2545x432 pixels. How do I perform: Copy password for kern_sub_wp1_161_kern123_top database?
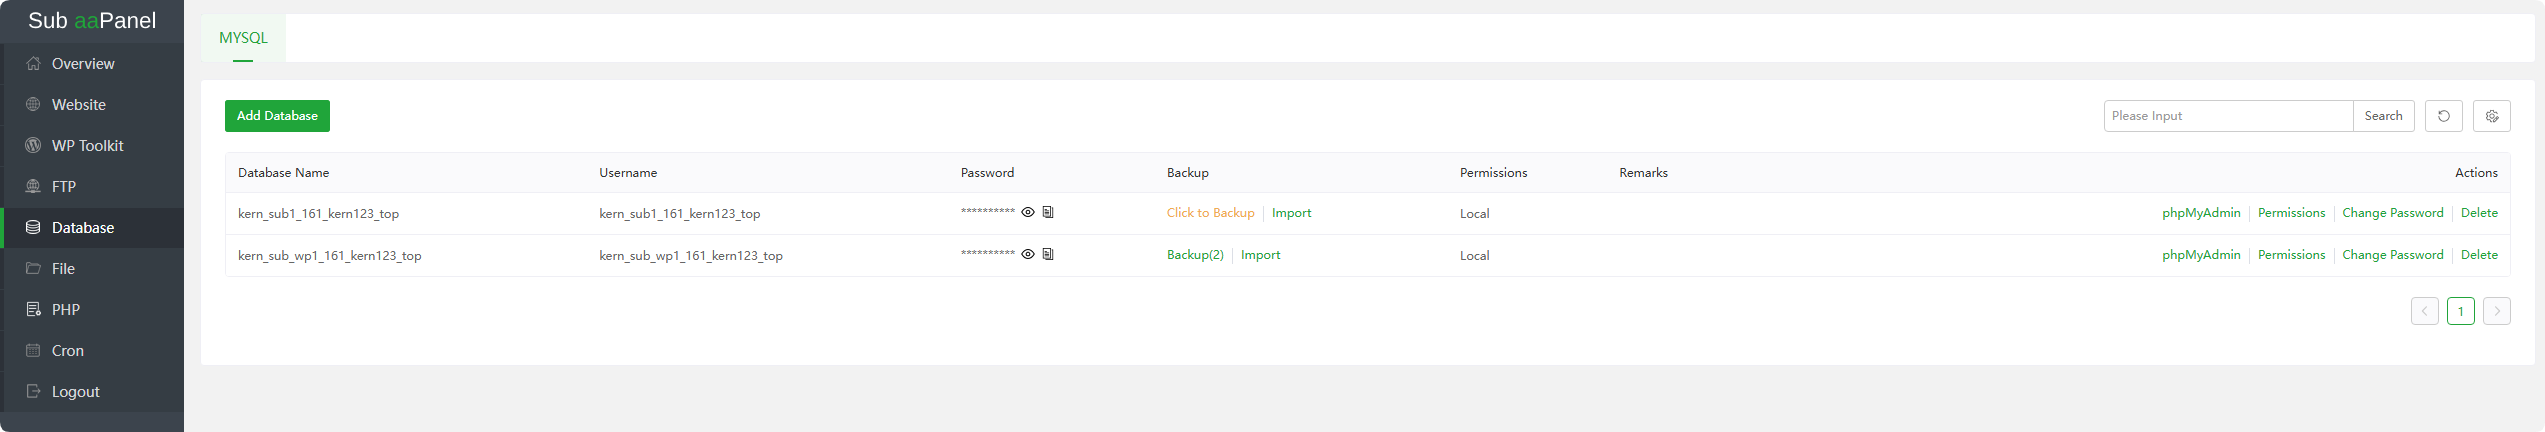(1048, 254)
